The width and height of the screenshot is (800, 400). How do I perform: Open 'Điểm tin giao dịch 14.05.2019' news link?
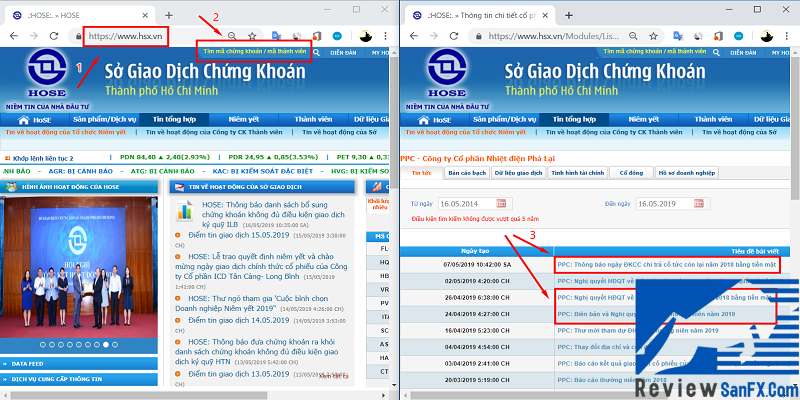pos(239,320)
